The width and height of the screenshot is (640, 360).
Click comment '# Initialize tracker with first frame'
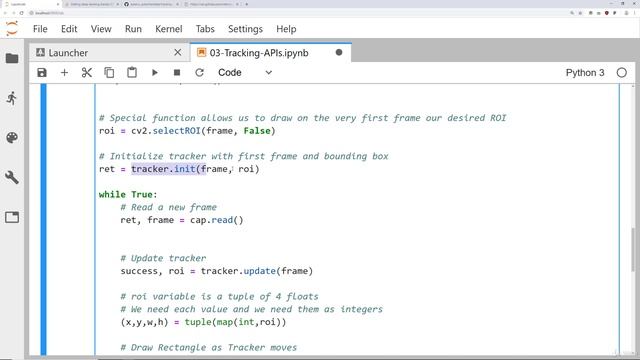click(244, 156)
